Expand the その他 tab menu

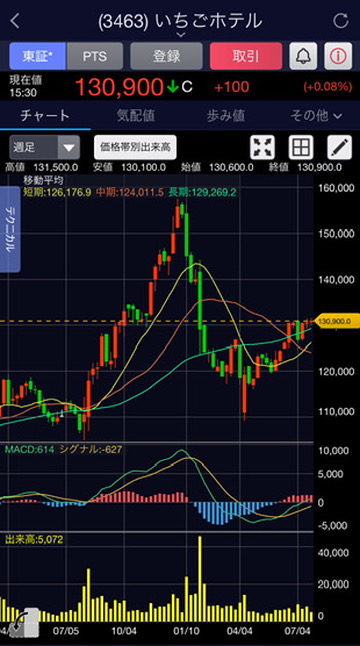(316, 116)
